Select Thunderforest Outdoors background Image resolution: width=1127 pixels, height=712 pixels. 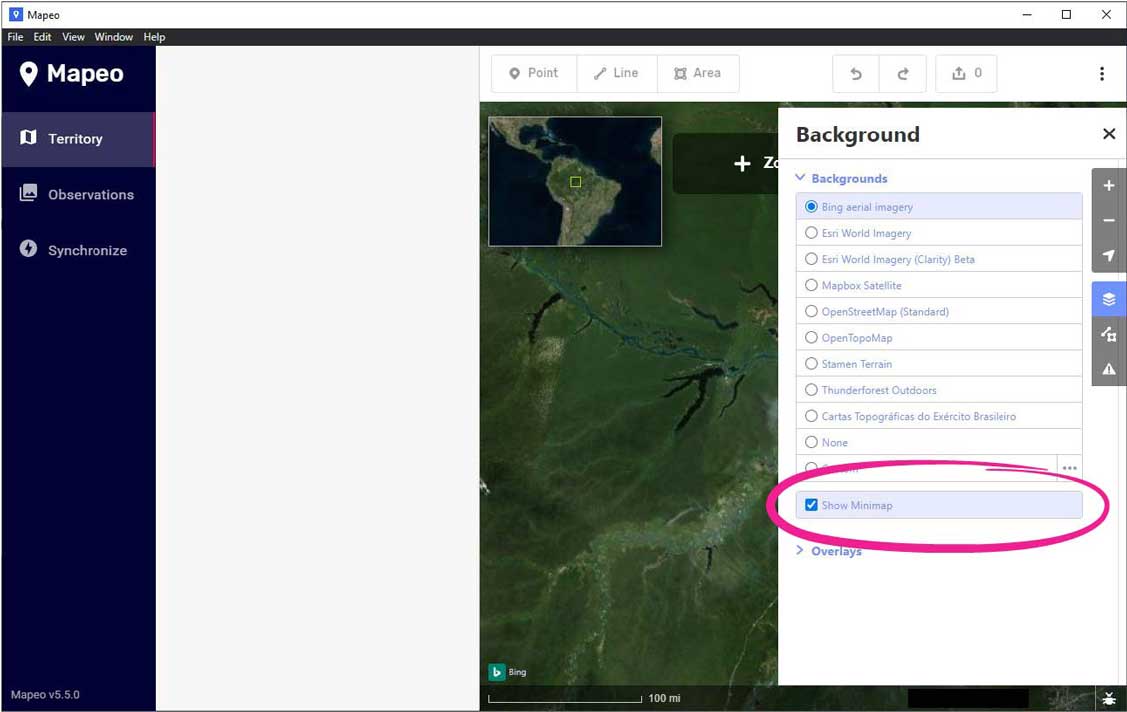pos(939,390)
